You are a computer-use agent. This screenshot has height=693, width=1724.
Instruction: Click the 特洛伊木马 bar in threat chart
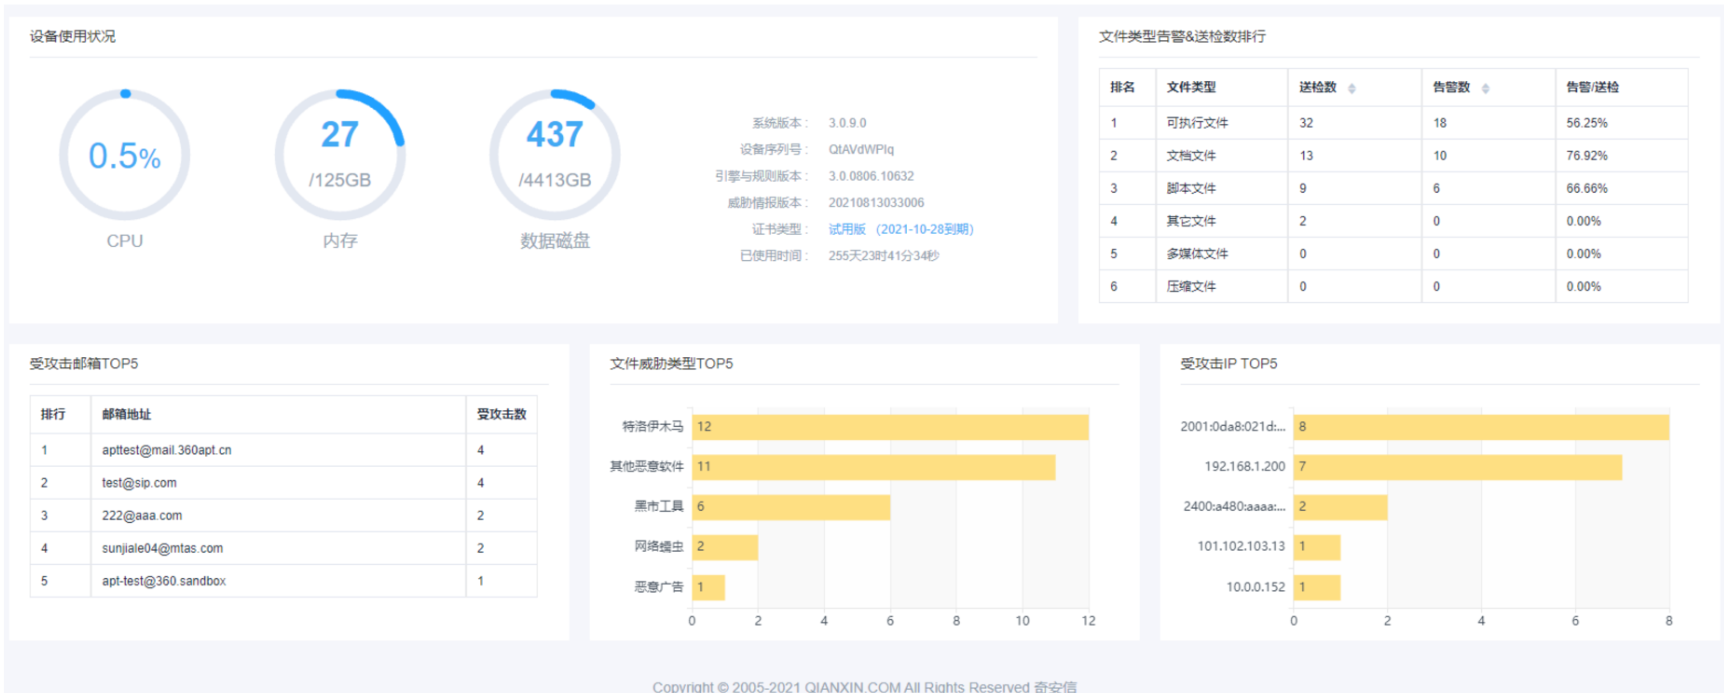click(890, 427)
